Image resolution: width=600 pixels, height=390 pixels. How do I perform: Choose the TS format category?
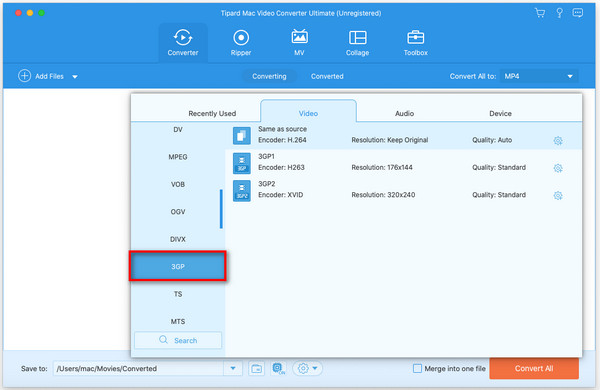pyautogui.click(x=178, y=294)
